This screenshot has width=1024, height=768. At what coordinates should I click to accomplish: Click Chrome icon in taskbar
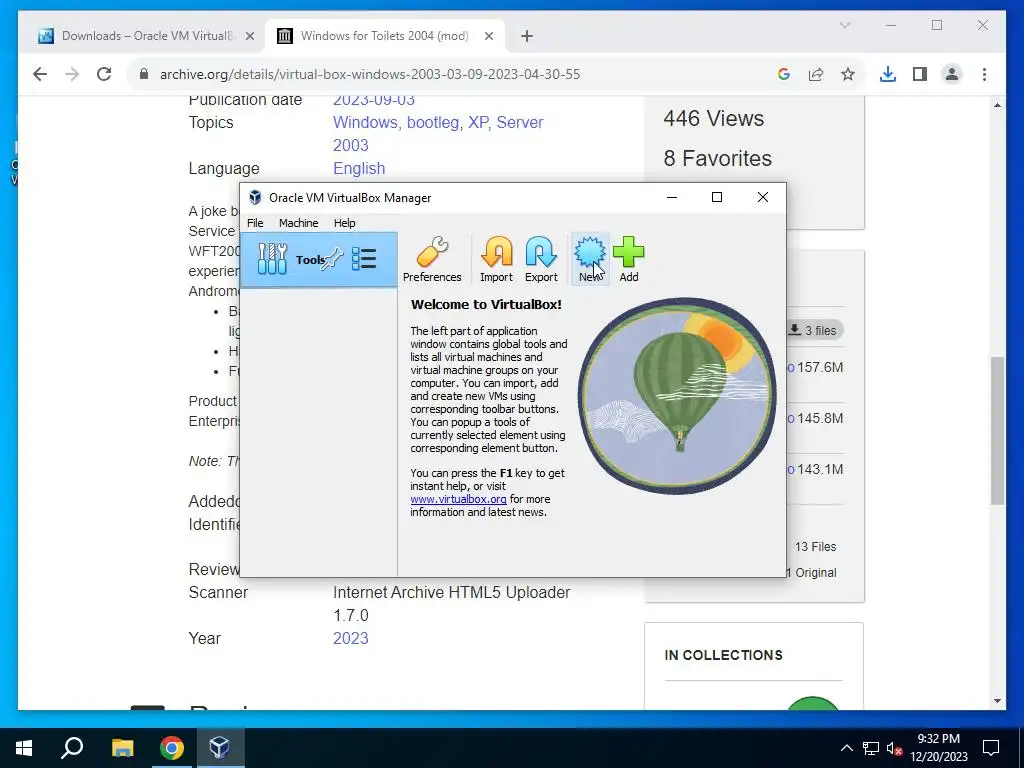tap(172, 748)
